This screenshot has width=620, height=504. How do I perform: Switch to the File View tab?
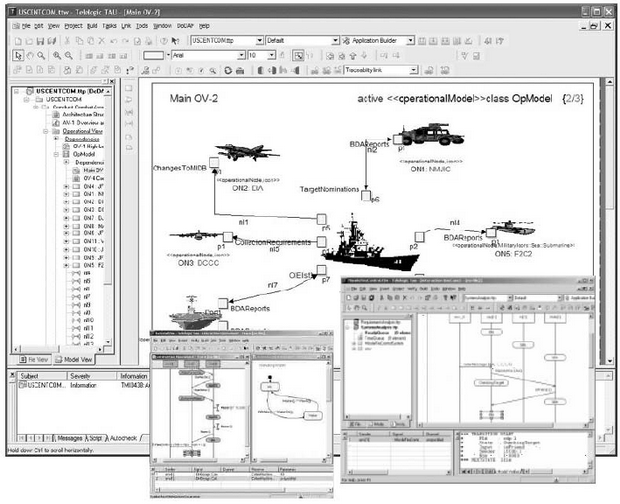coord(38,358)
